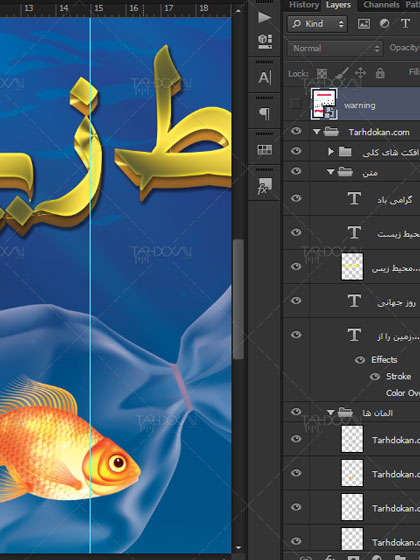The width and height of the screenshot is (420, 560).
Task: Show the hidden warning layer
Action: pyautogui.click(x=296, y=104)
